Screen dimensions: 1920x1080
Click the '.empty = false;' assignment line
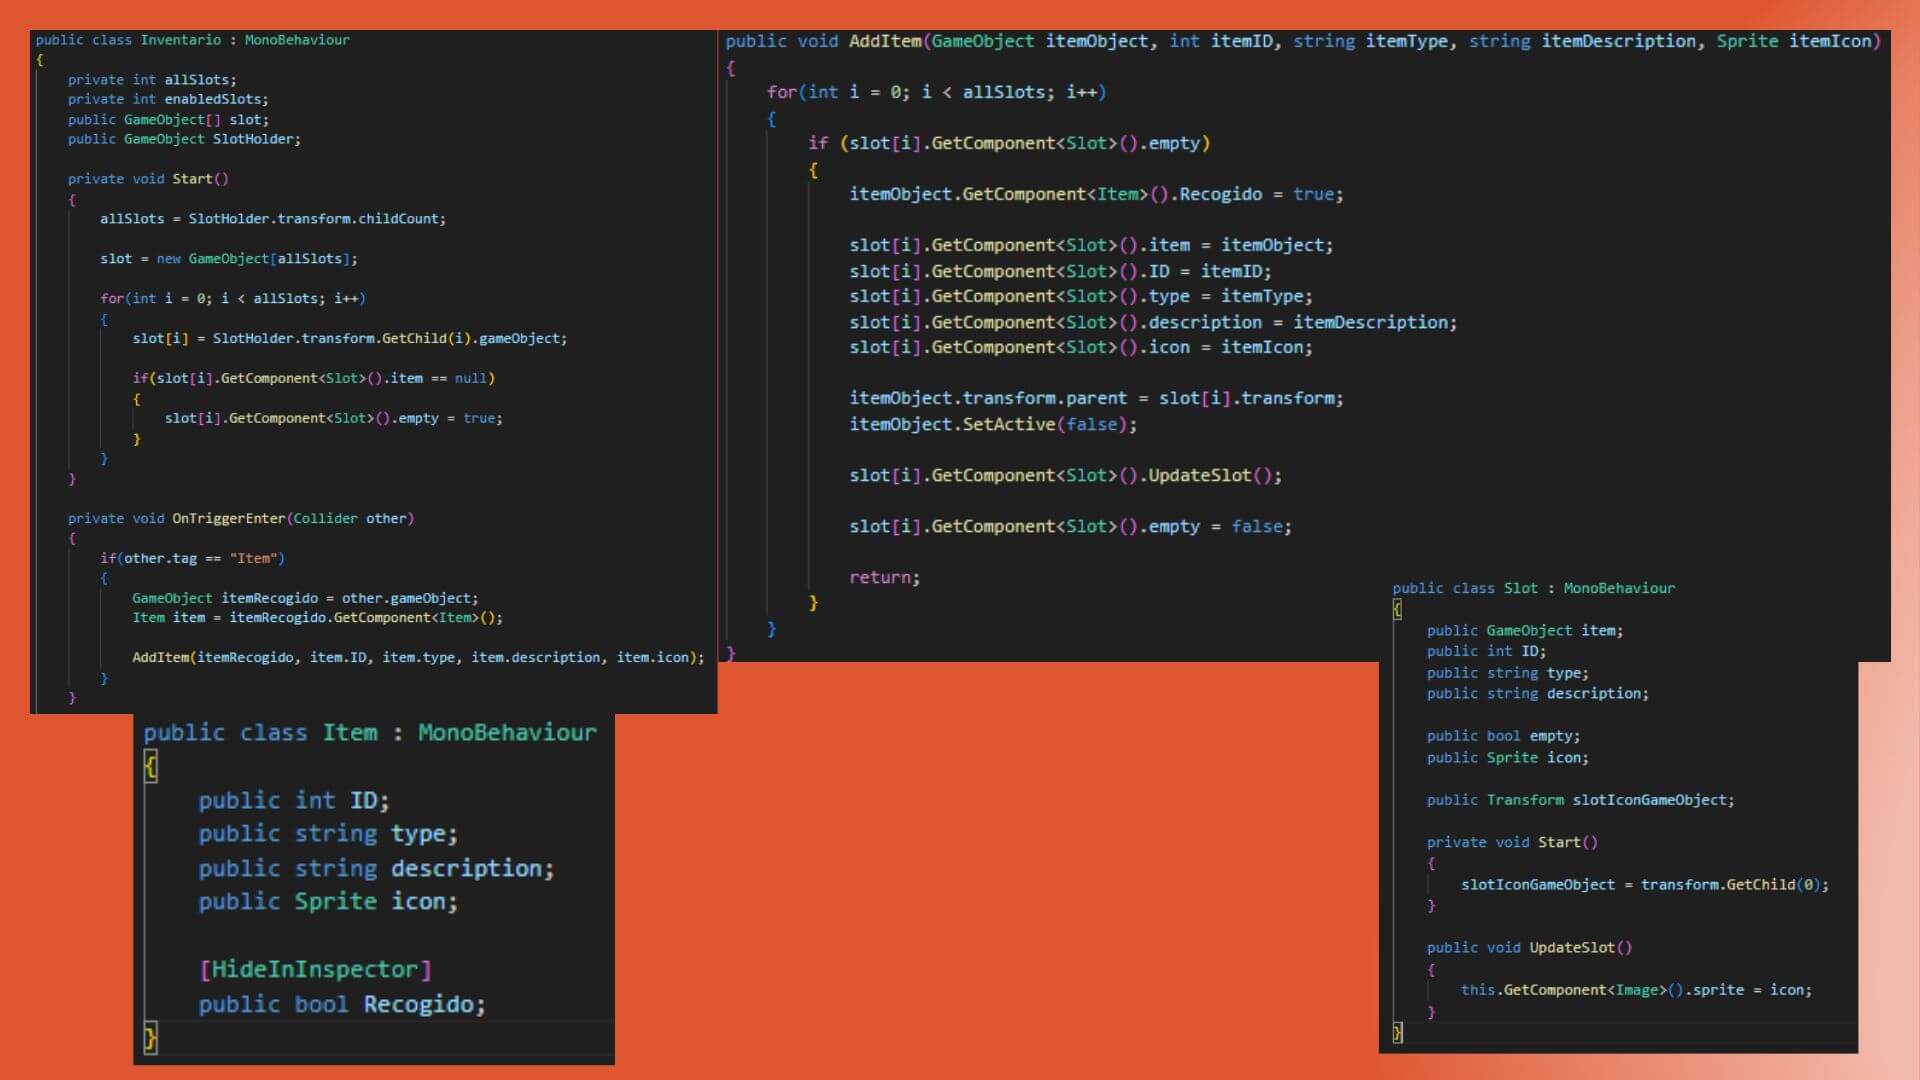click(1071, 526)
